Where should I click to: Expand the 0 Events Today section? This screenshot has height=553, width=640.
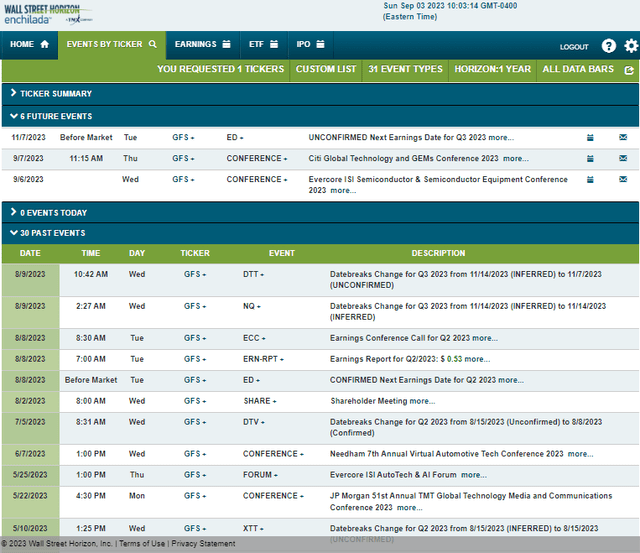320,213
